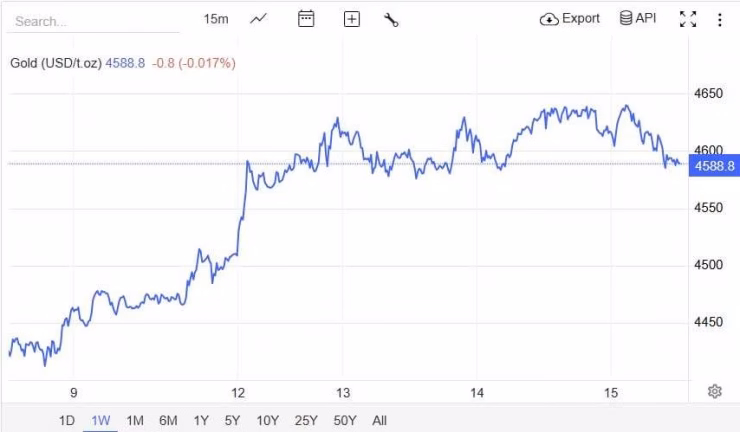
Task: Open the chart type line icon
Action: click(x=259, y=19)
